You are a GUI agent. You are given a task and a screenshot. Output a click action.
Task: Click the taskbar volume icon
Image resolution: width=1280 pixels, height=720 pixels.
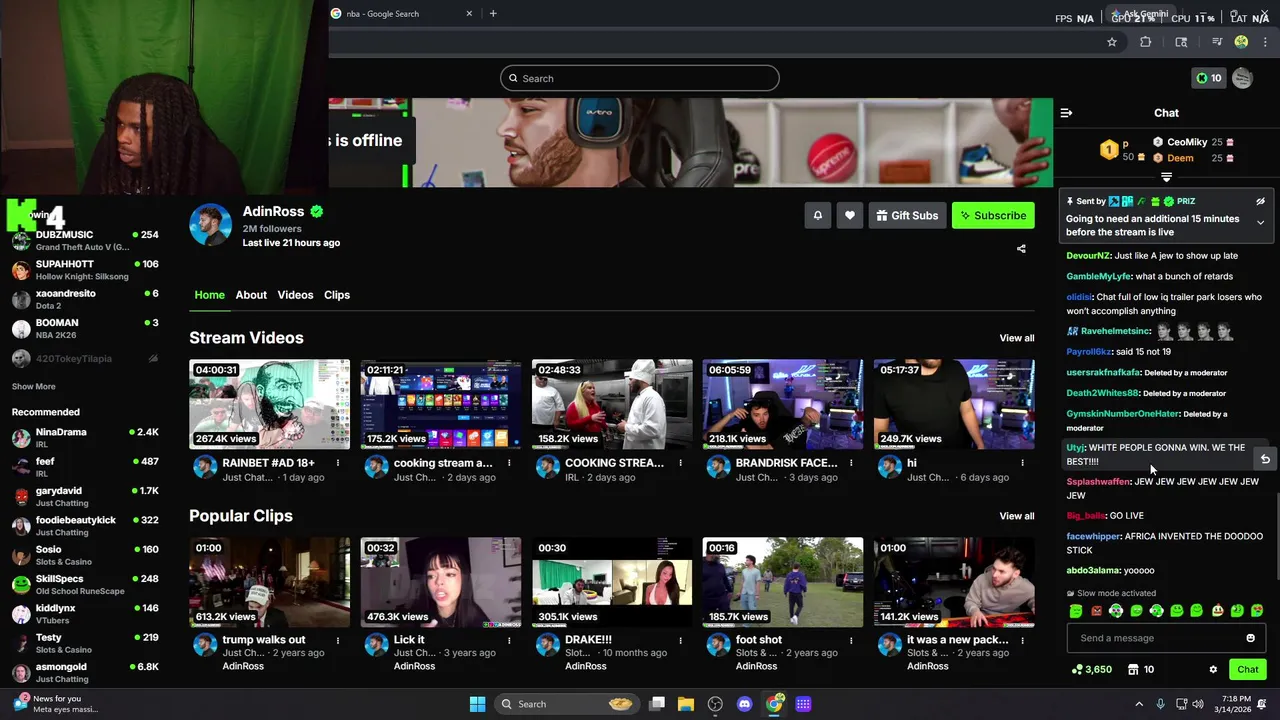pyautogui.click(x=1198, y=704)
